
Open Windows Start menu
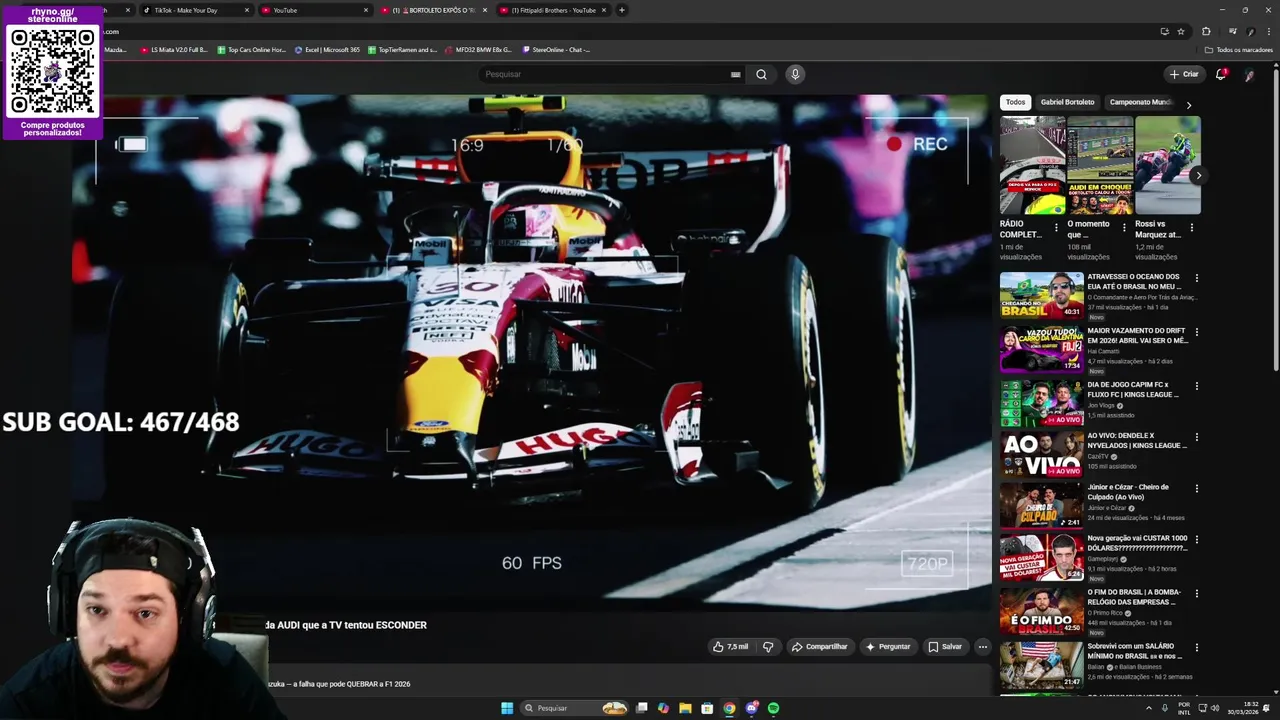tap(507, 708)
